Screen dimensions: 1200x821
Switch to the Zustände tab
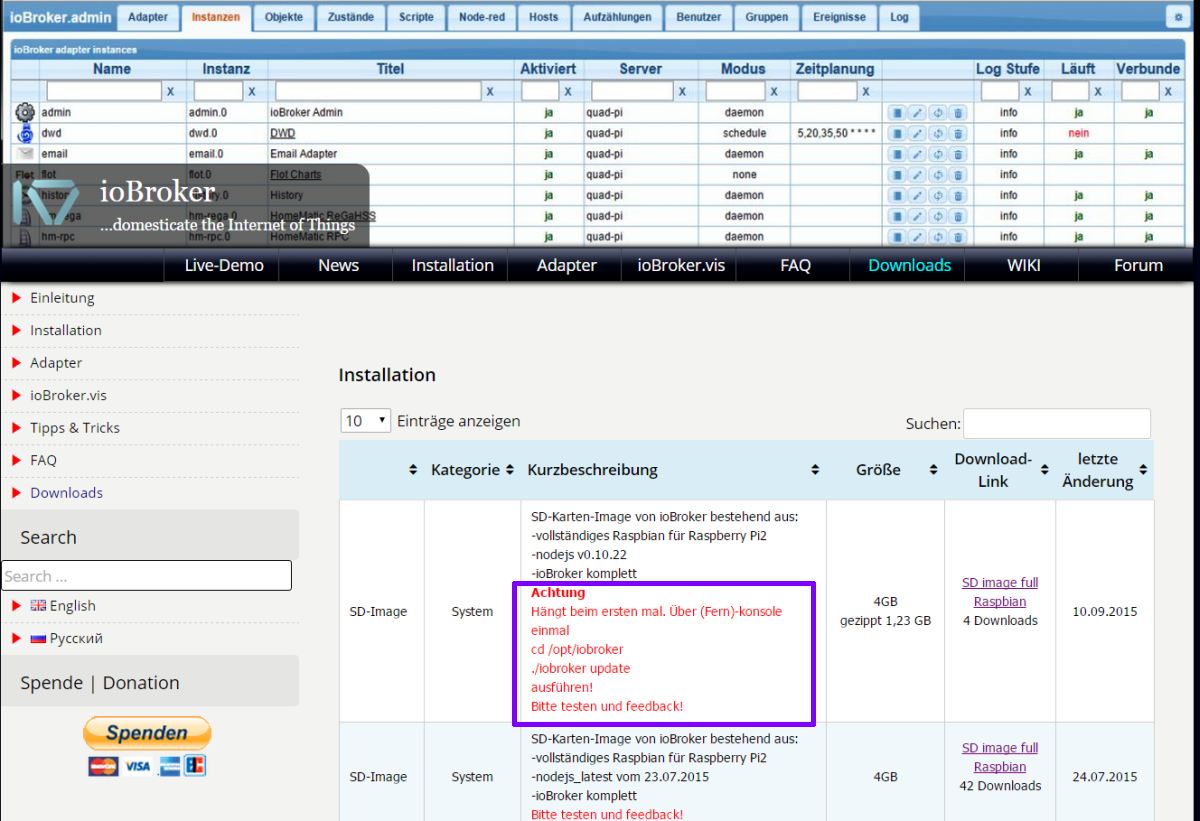349,17
